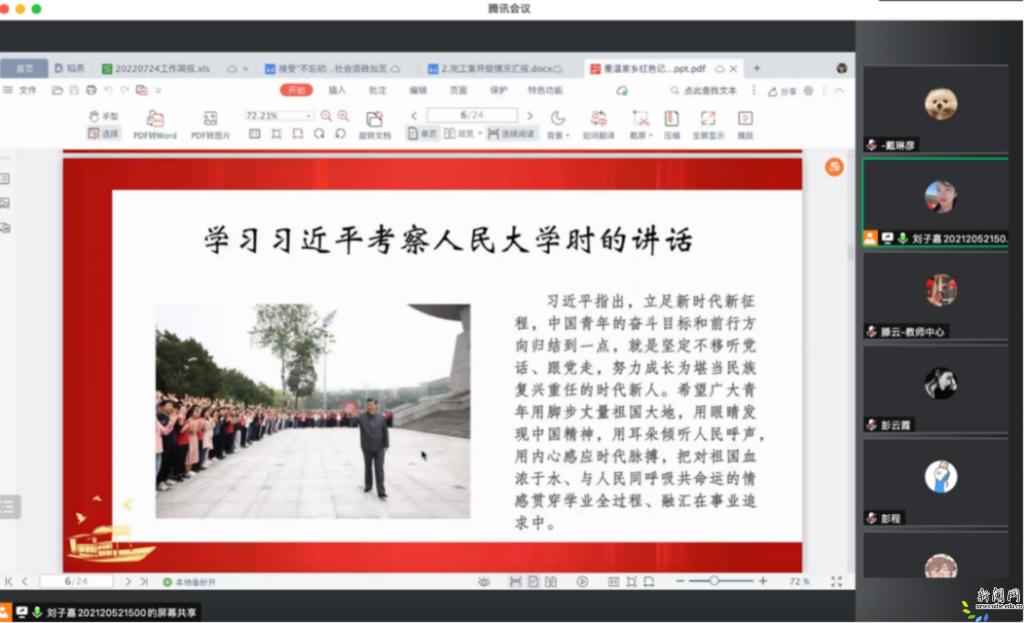Select the 批注 ribbon tab

point(377,90)
